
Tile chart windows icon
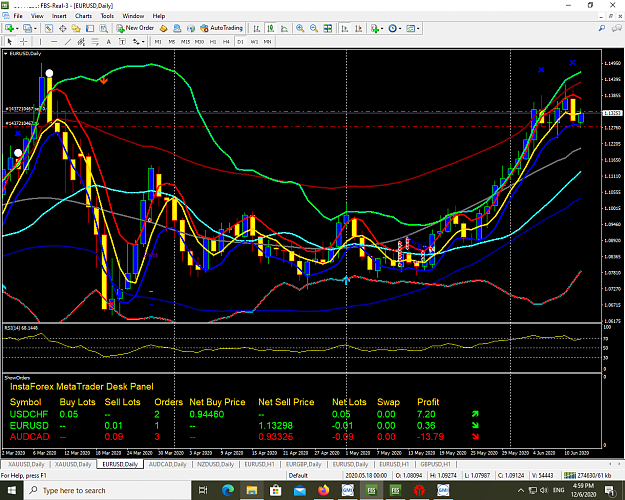click(x=328, y=28)
